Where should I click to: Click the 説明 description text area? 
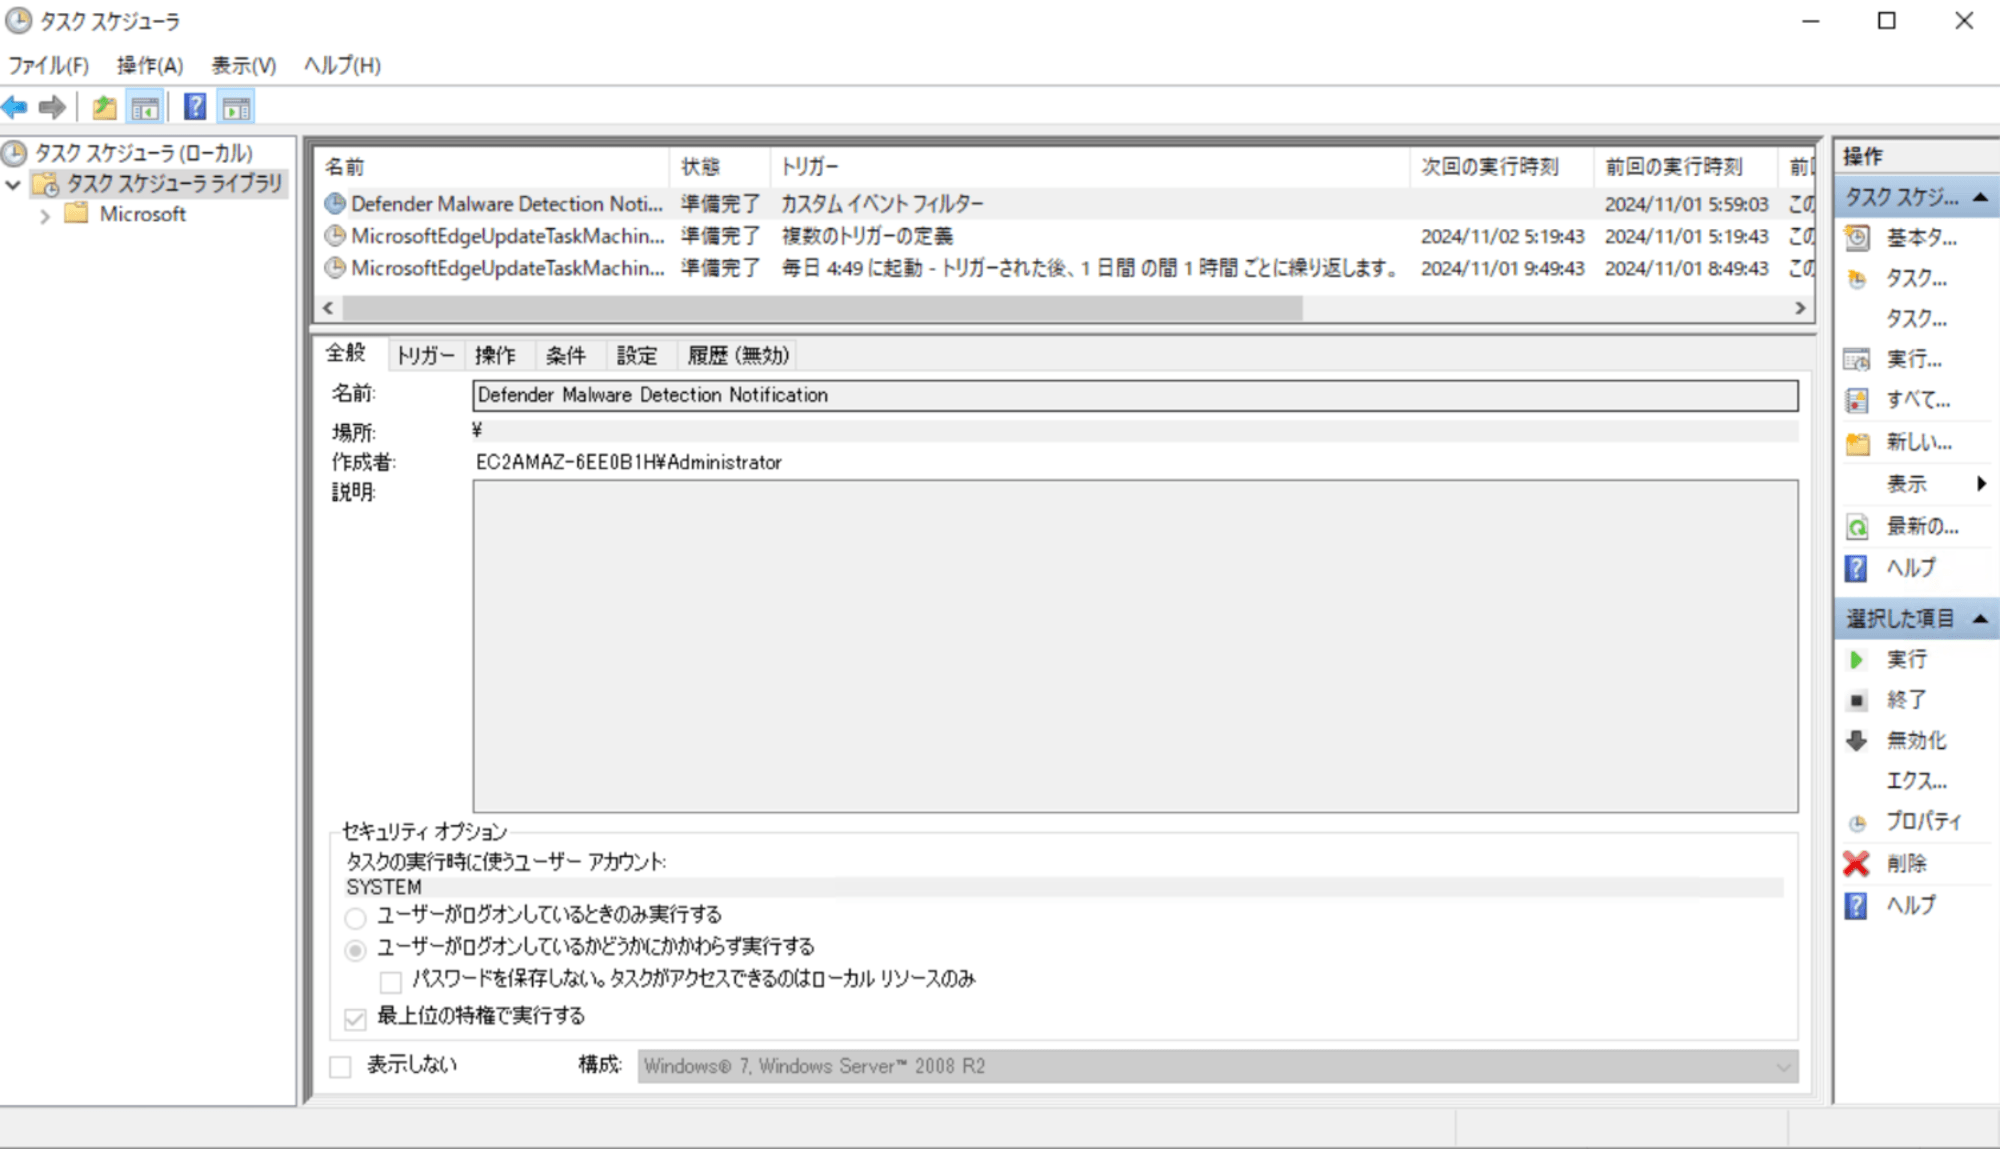click(1135, 646)
